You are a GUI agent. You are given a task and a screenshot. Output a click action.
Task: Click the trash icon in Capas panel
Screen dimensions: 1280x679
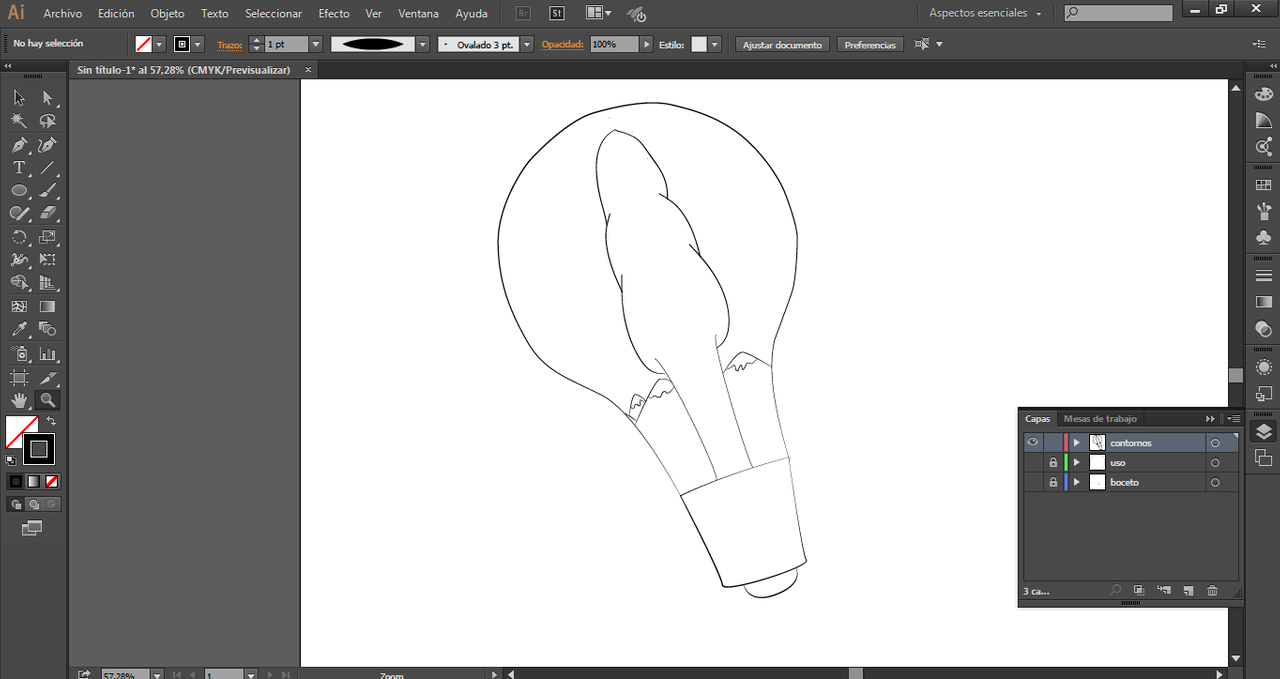[1212, 591]
